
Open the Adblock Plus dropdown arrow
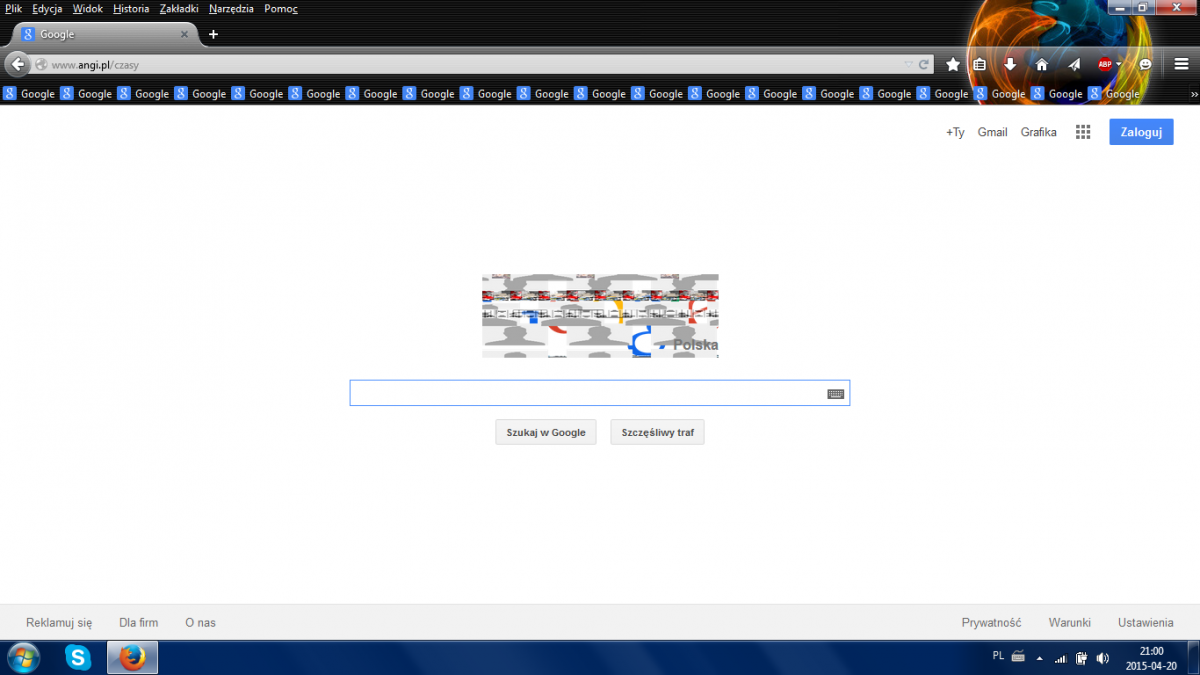tap(1119, 64)
